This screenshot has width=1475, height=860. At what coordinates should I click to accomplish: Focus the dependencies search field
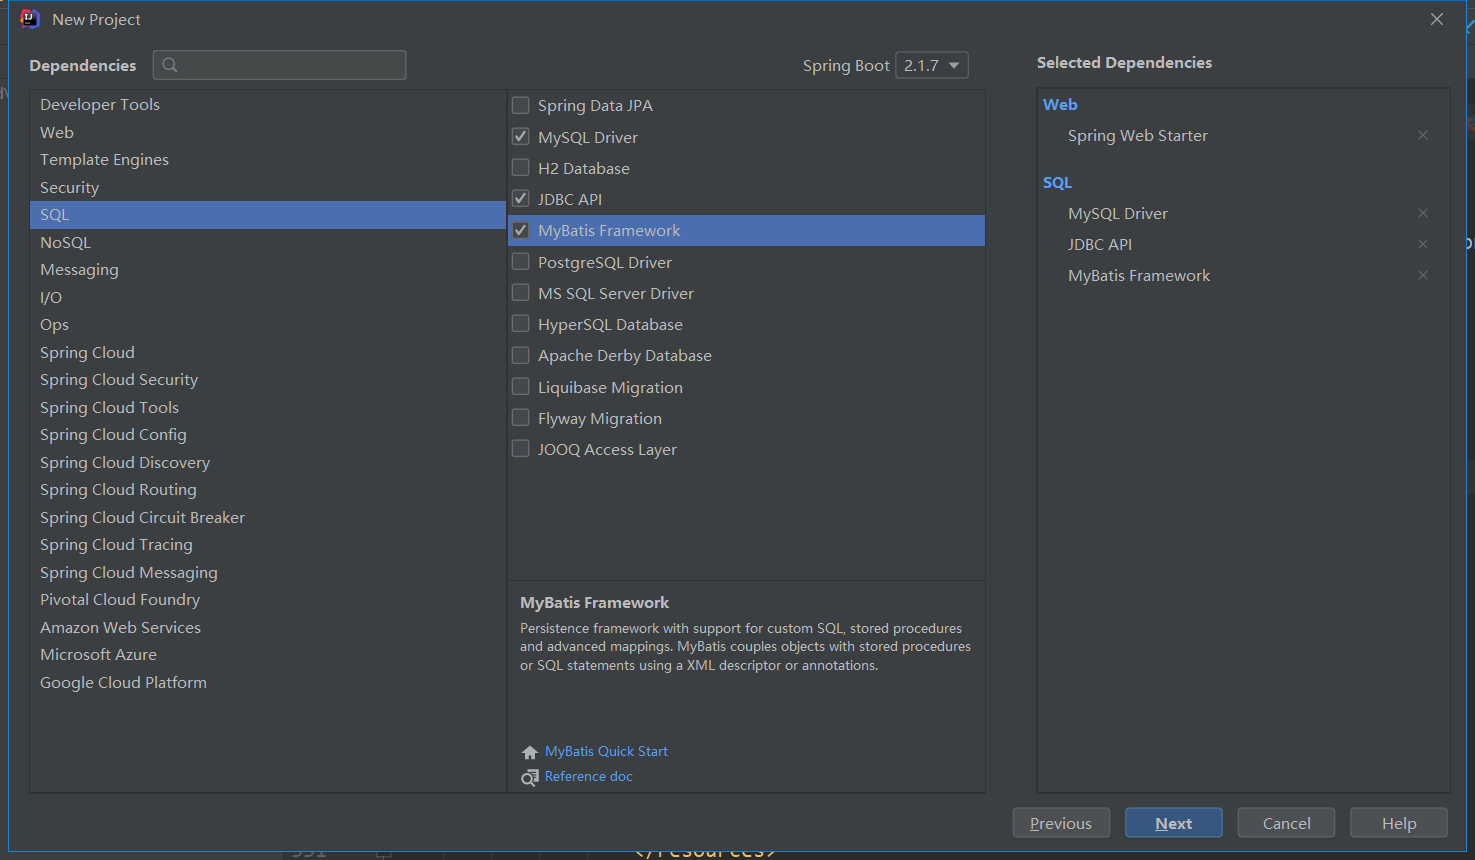coord(280,65)
